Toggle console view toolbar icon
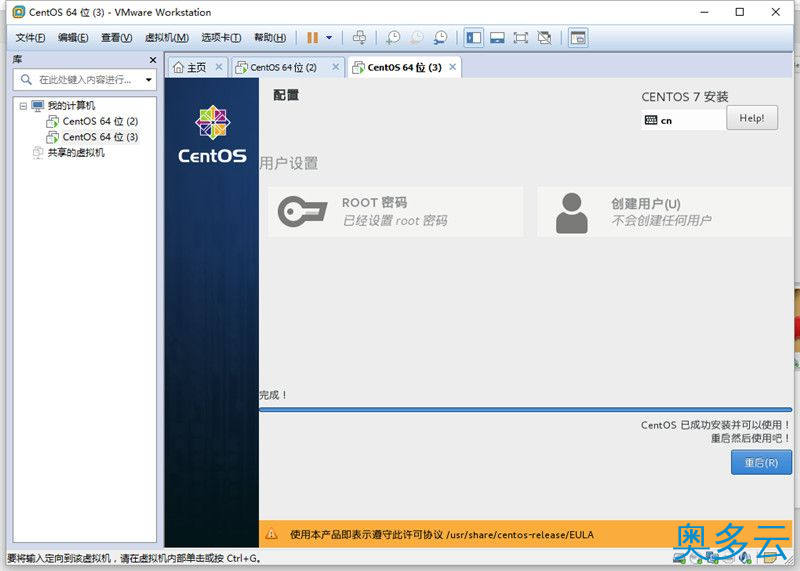Viewport: 800px width, 571px height. pyautogui.click(x=578, y=38)
